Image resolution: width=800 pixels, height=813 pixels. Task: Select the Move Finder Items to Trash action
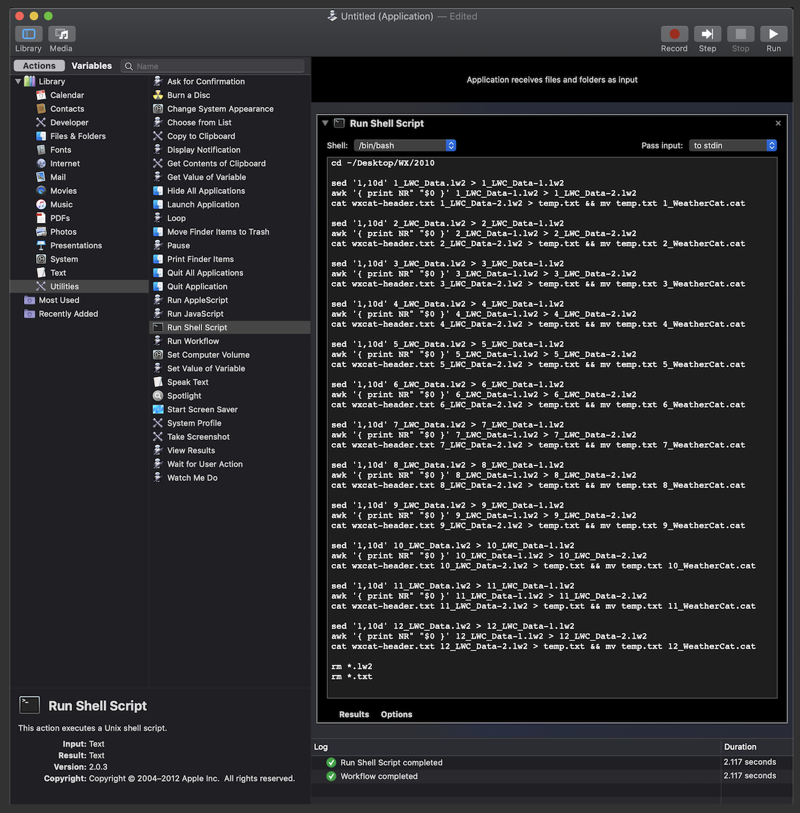pos(218,232)
